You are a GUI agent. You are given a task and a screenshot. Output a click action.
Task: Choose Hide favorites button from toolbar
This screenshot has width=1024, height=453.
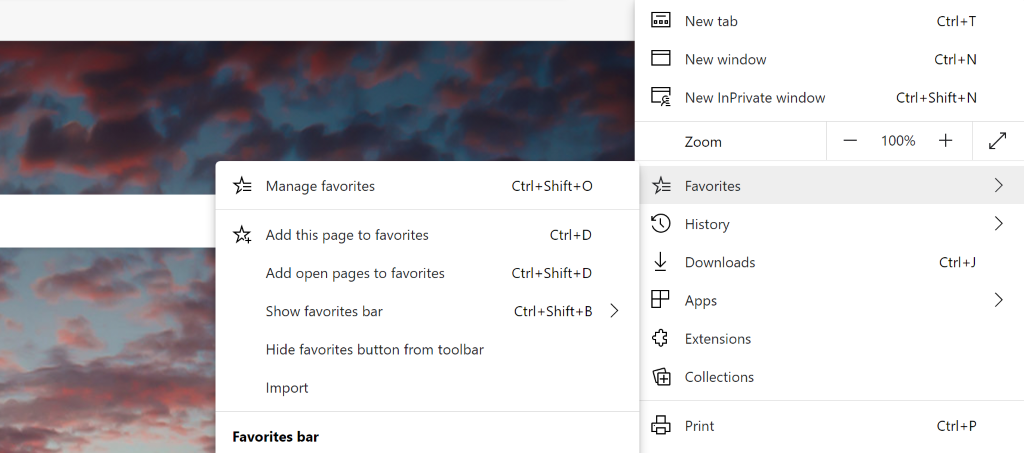click(427, 349)
